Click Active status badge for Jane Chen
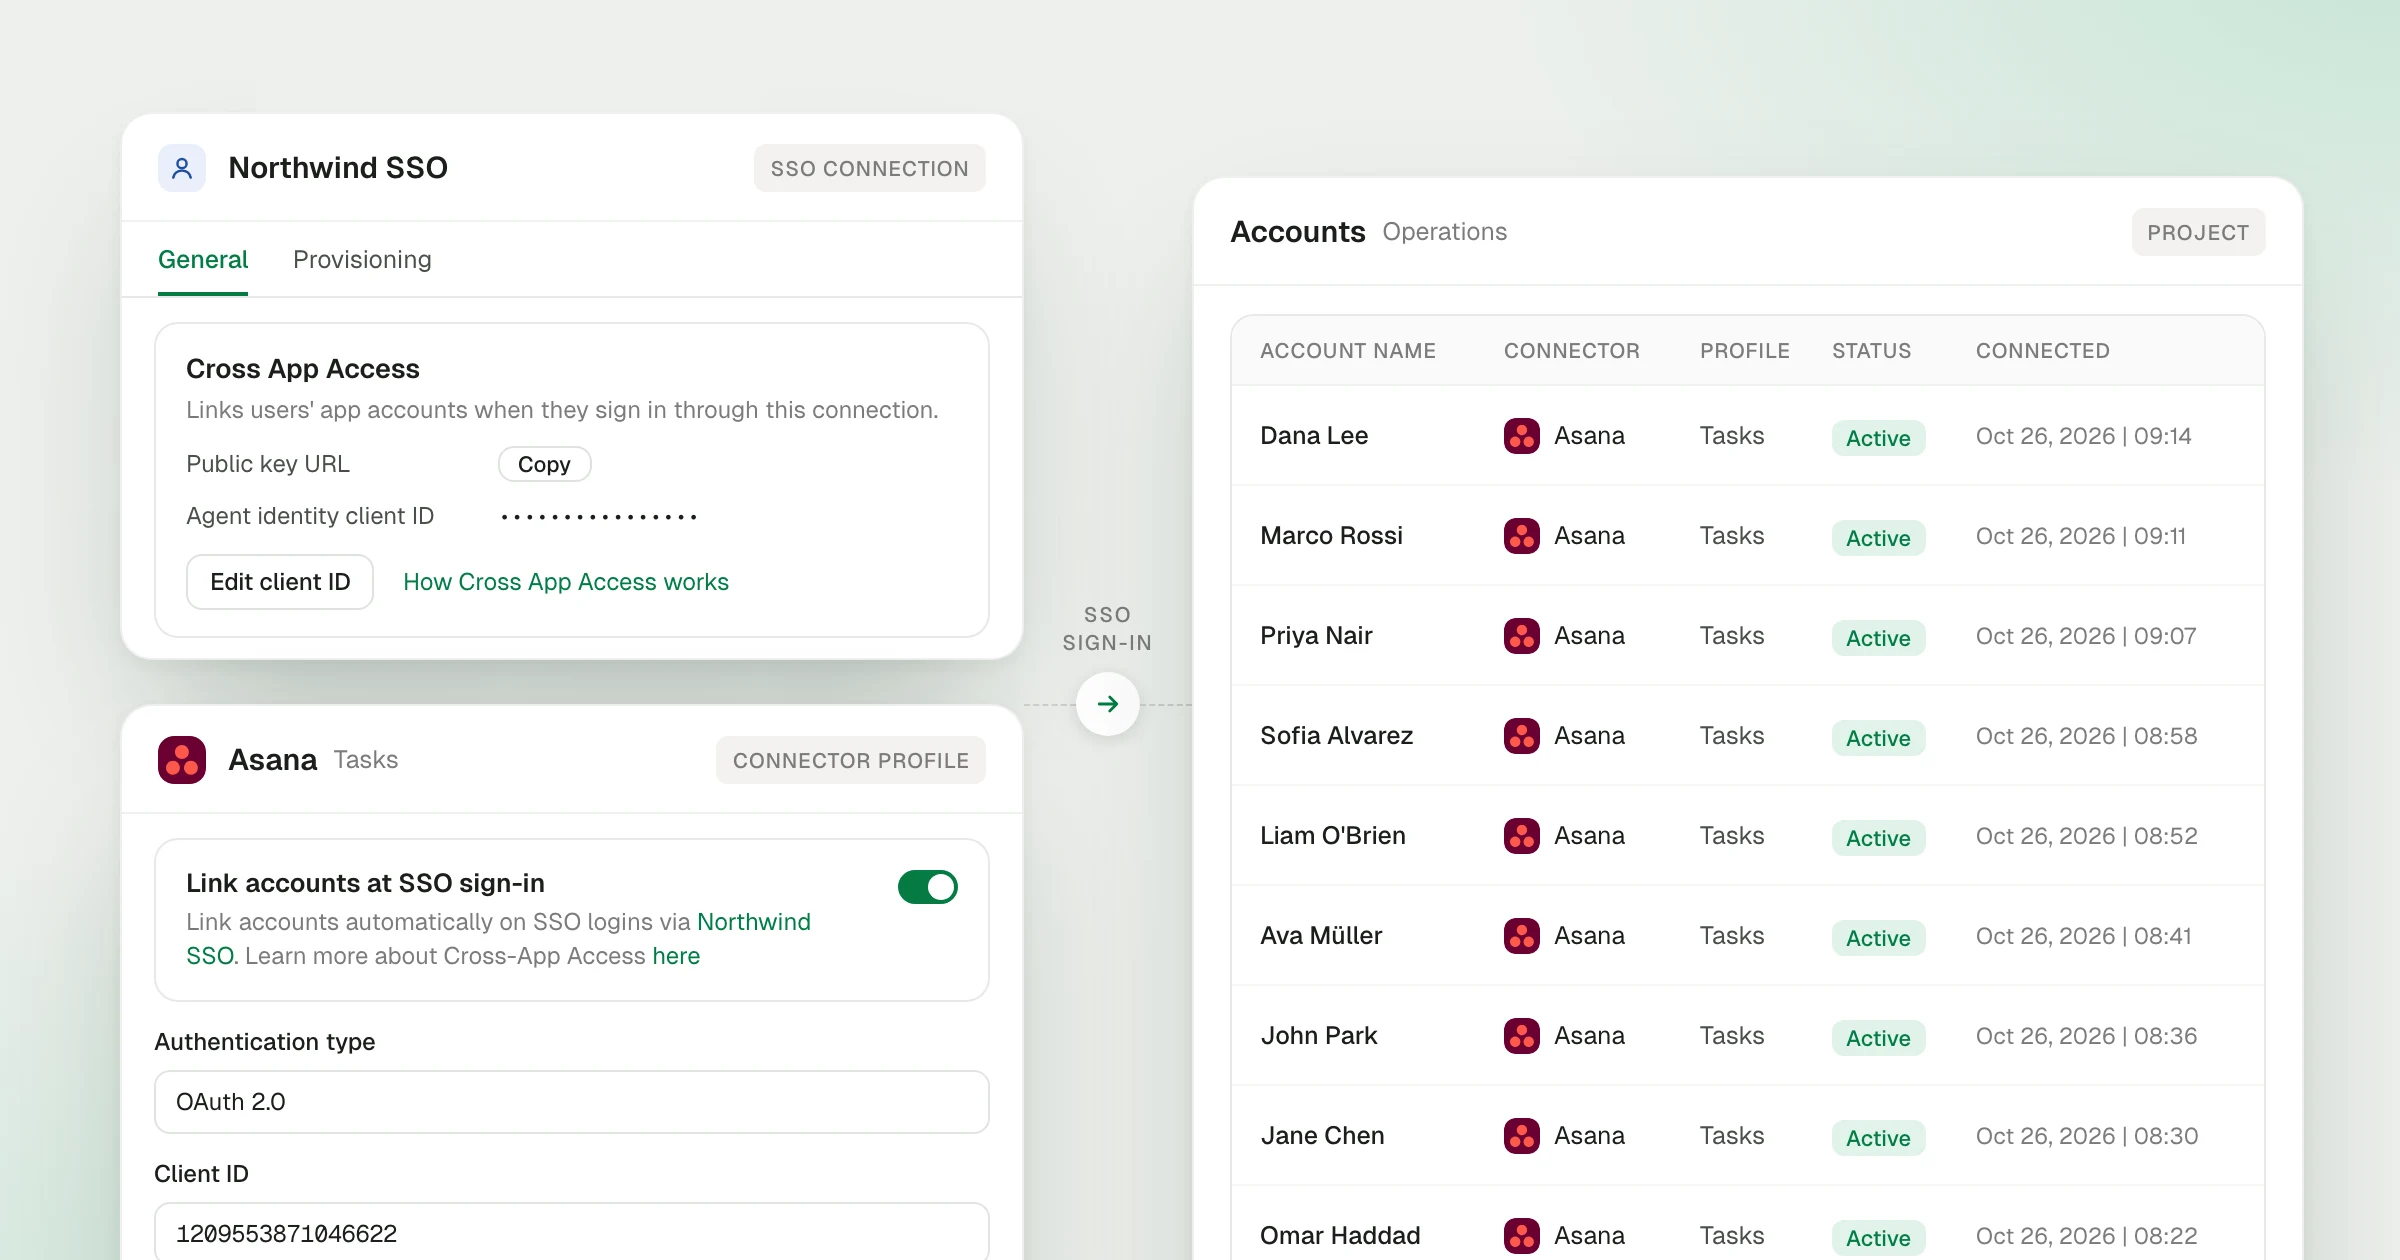The width and height of the screenshot is (2400, 1260). [1878, 1138]
